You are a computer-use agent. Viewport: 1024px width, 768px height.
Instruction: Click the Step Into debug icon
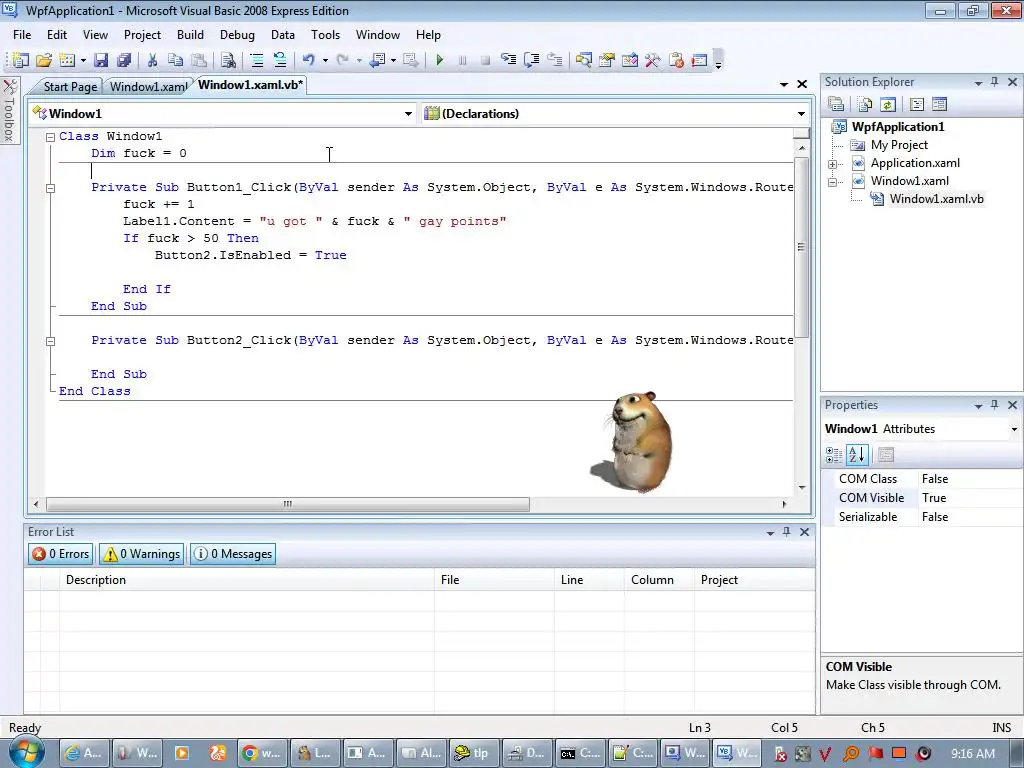[509, 60]
